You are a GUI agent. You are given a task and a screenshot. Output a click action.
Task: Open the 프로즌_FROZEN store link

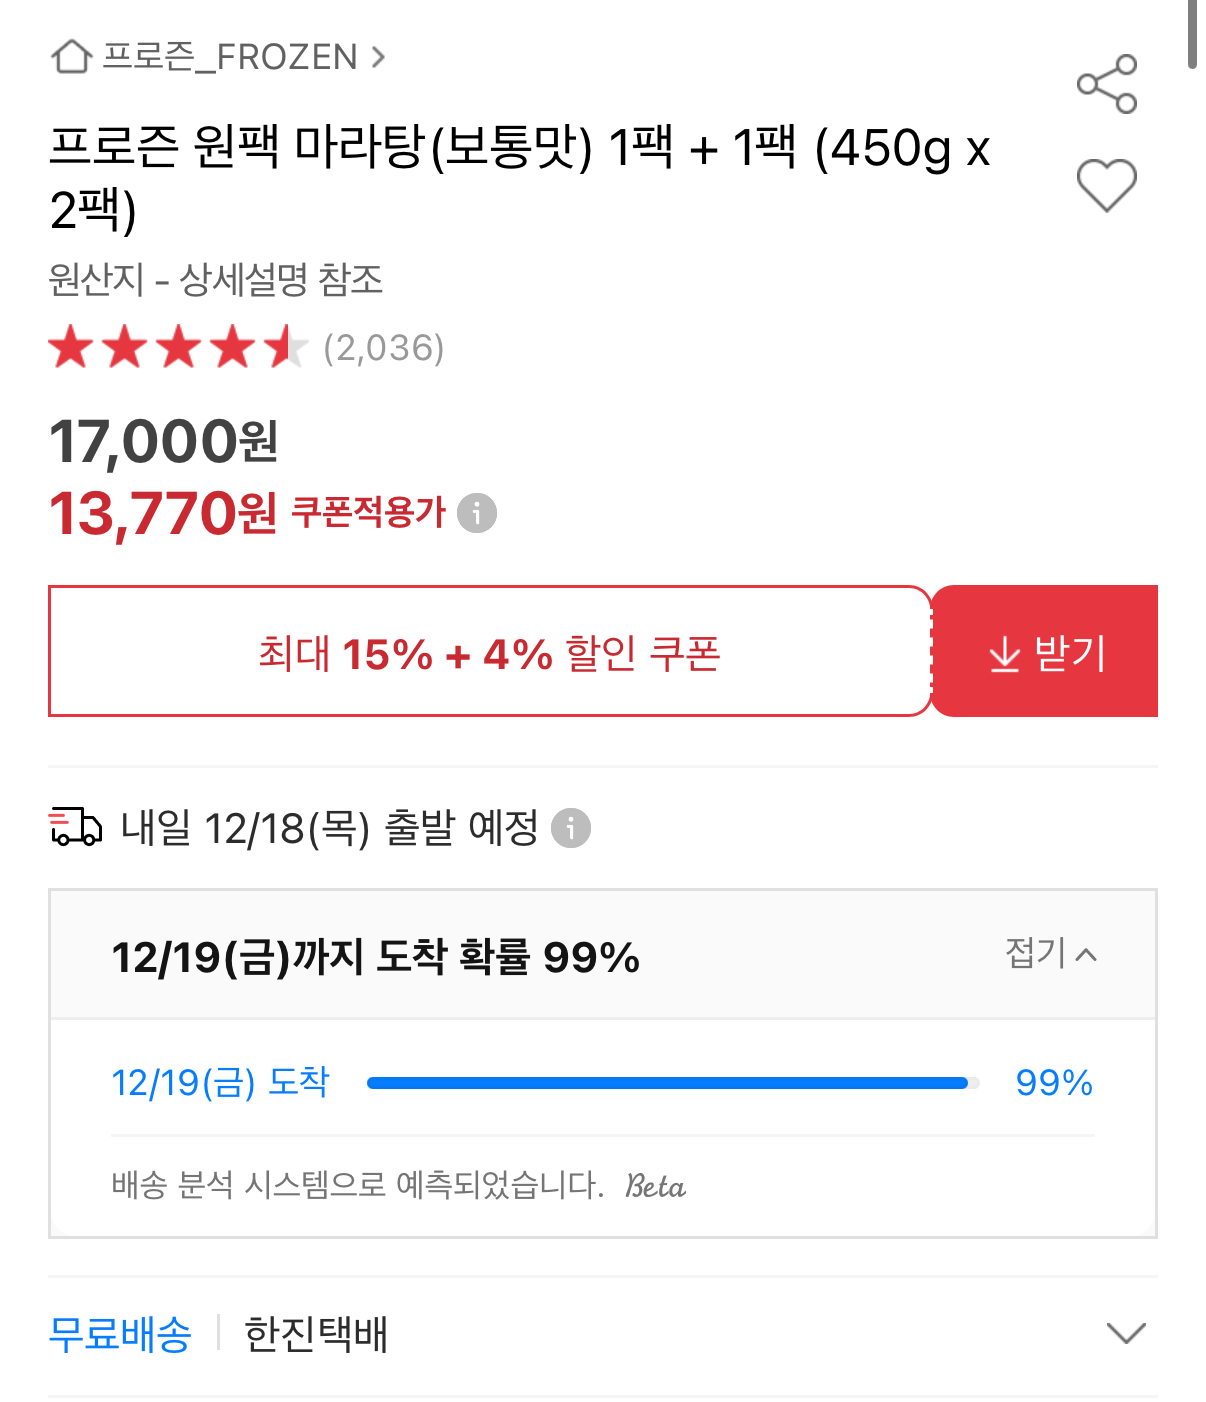[230, 57]
